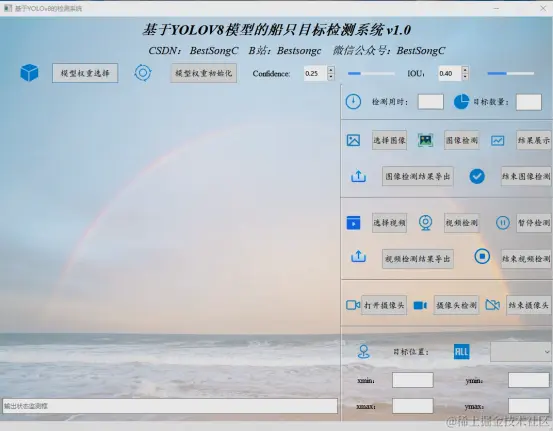Click the solid blue camera icon beside 摄像头检测
This screenshot has height=432, width=554.
[420, 305]
